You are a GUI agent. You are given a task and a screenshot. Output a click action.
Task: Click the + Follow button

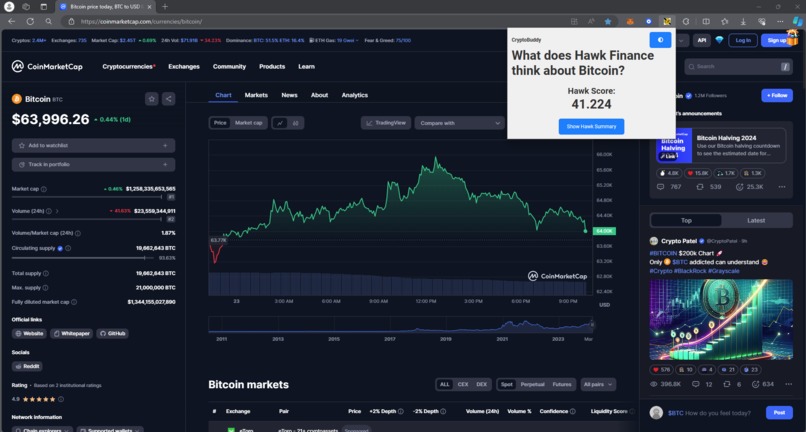(777, 95)
